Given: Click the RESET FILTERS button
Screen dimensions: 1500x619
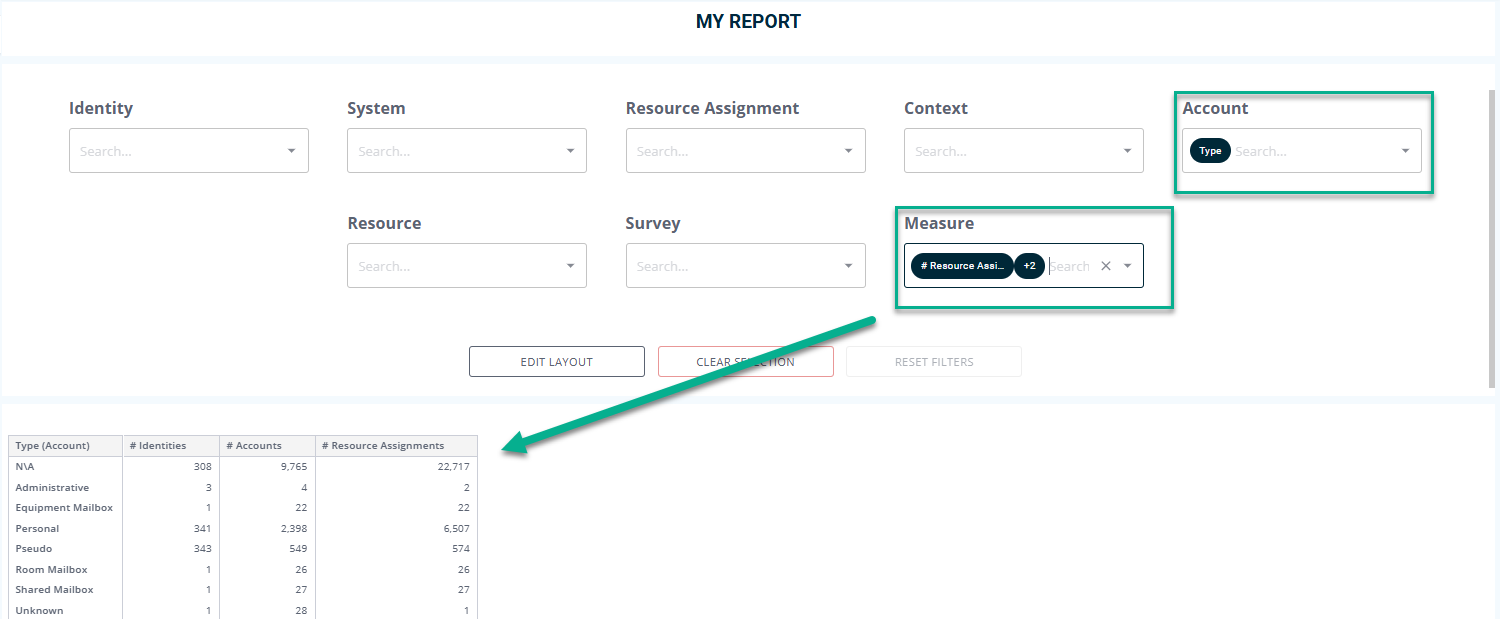Looking at the screenshot, I should click(x=933, y=361).
